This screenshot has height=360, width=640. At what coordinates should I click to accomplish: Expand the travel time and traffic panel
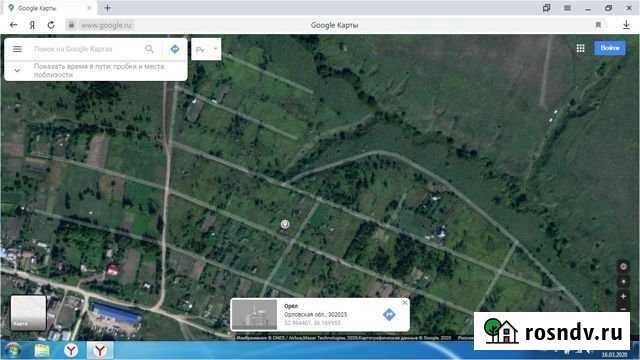pyautogui.click(x=17, y=70)
